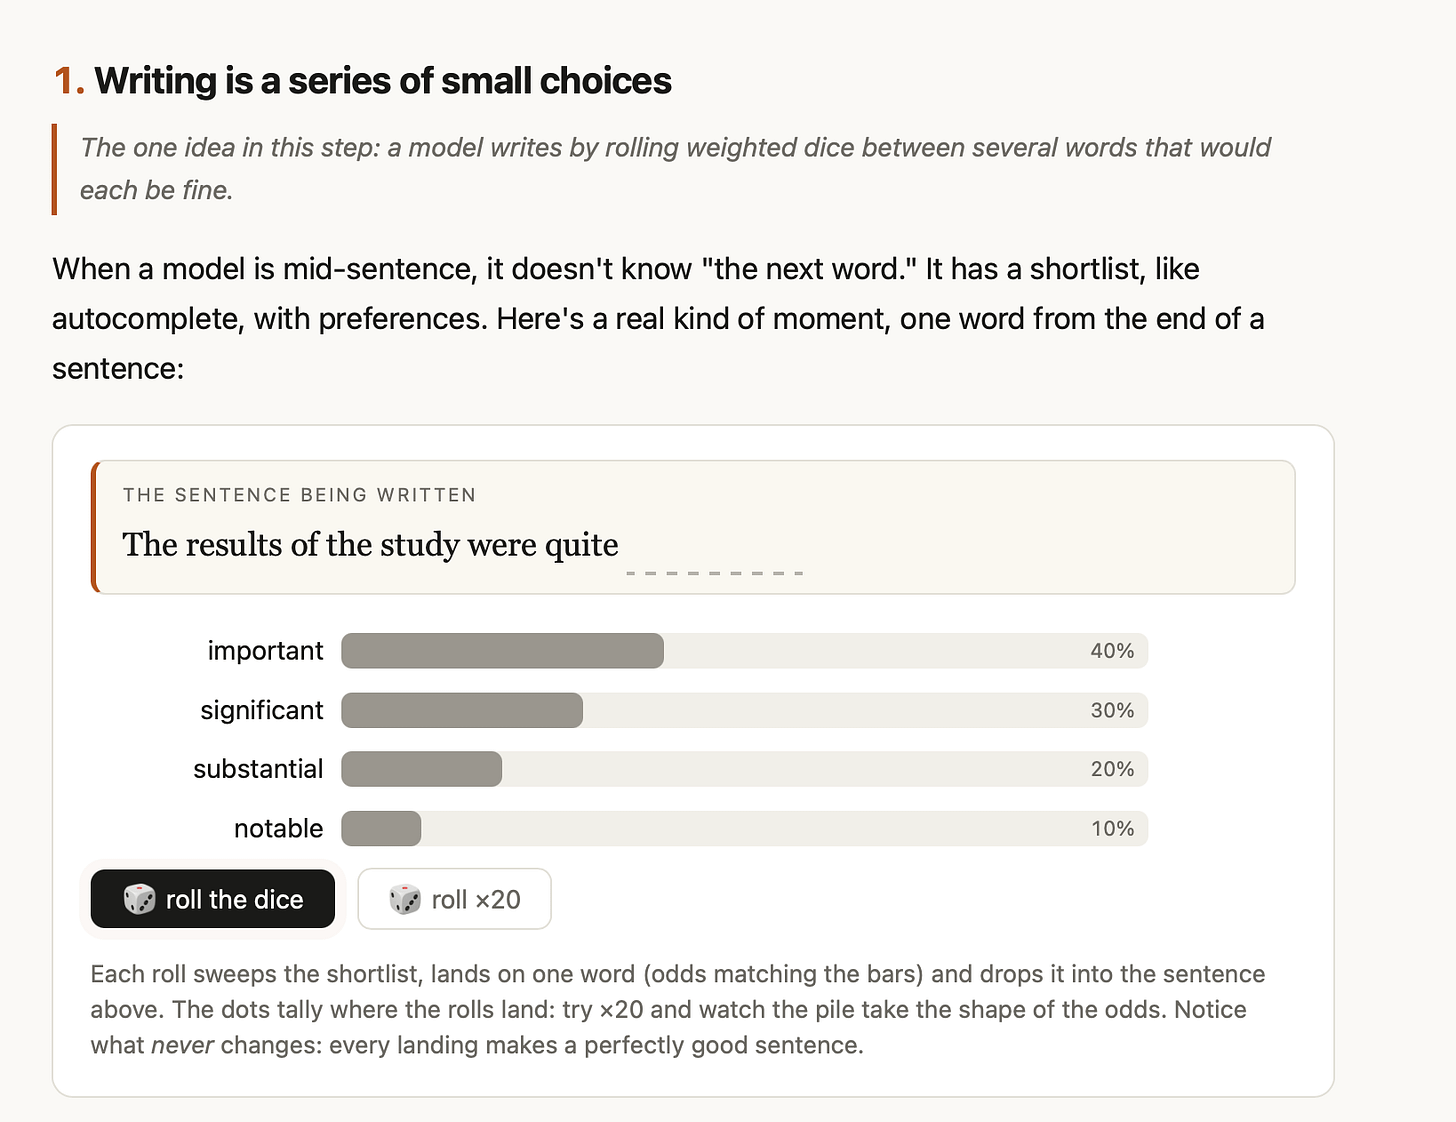Click the dice icon on black button
The height and width of the screenshot is (1122, 1456).
[139, 899]
